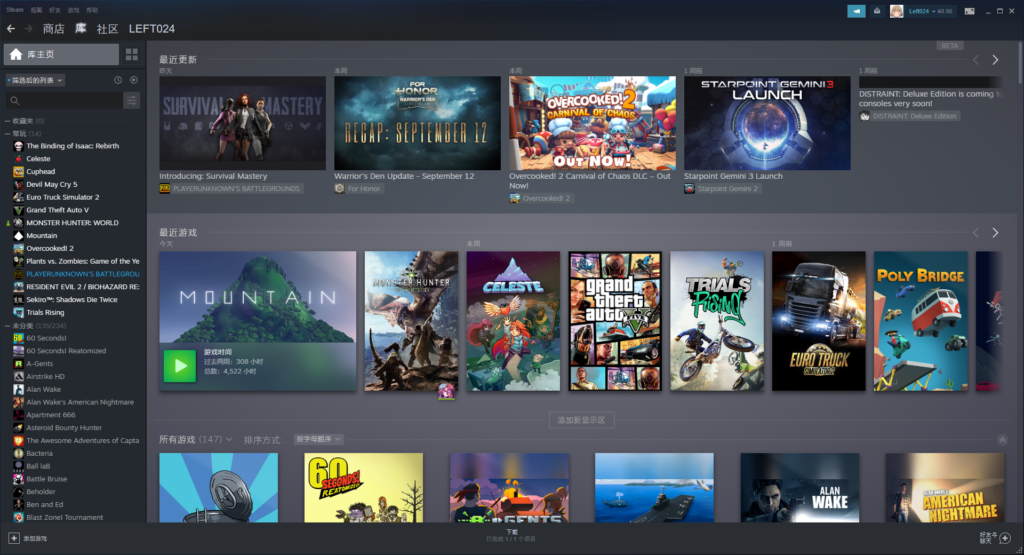This screenshot has height=555, width=1024.
Task: Open the 商店 store tab
Action: tap(53, 29)
